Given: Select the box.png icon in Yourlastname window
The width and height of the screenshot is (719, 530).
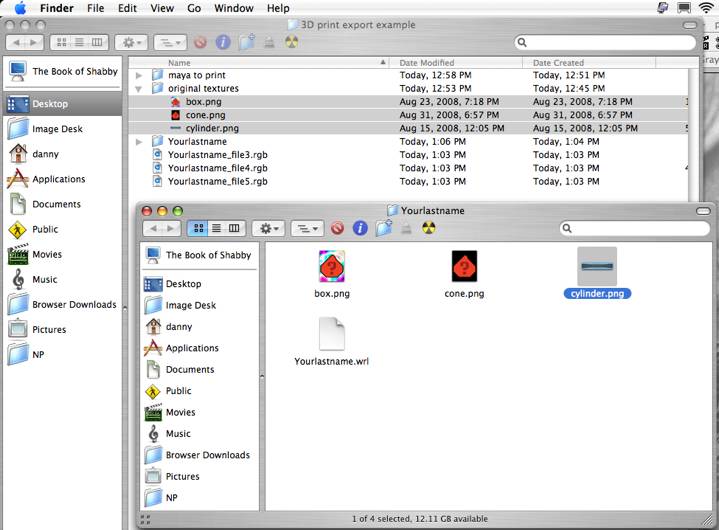Looking at the screenshot, I should (331, 267).
